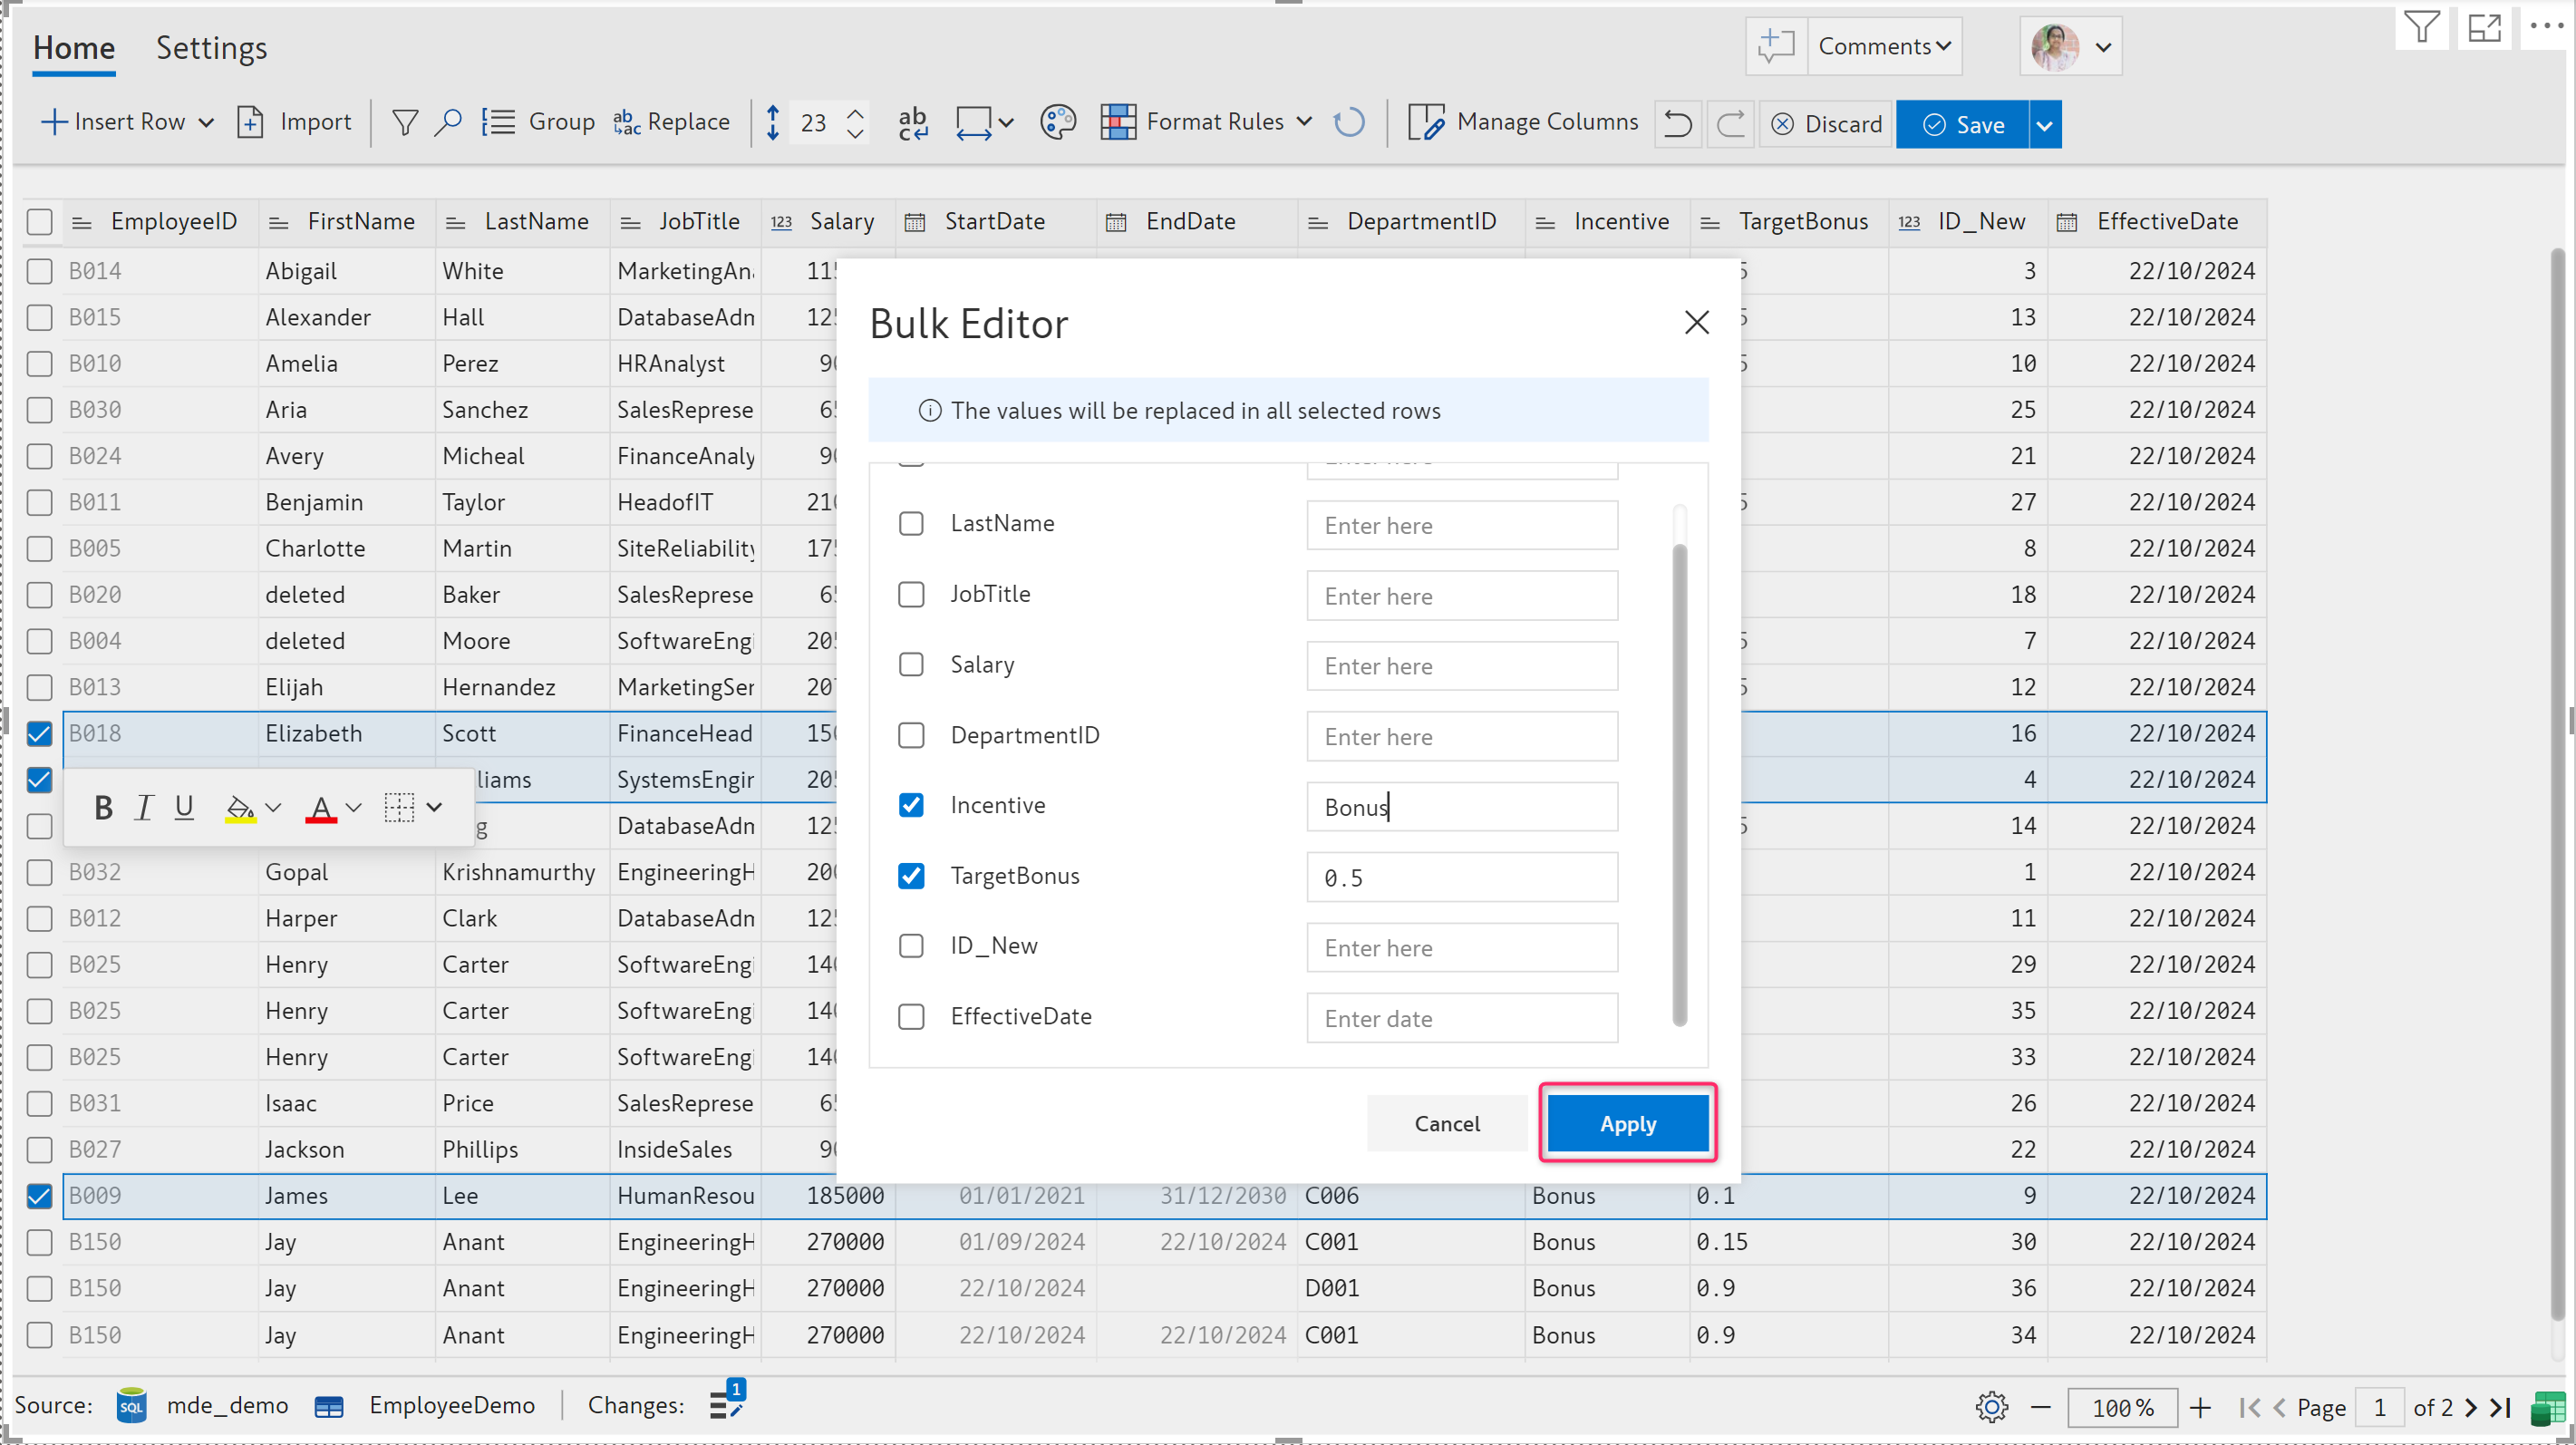Click the filter funnel icon in toolbar
This screenshot has width=2576, height=1445.
(404, 122)
